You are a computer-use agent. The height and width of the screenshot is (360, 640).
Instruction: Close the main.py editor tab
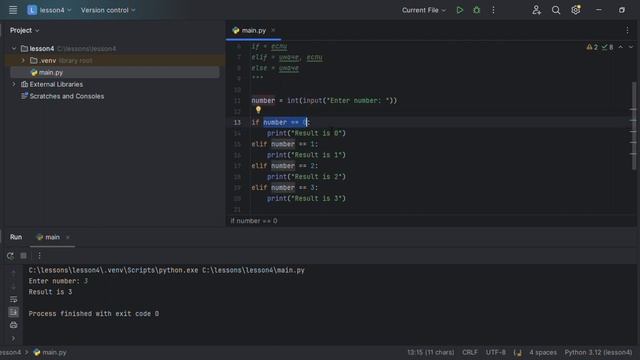pyautogui.click(x=273, y=30)
